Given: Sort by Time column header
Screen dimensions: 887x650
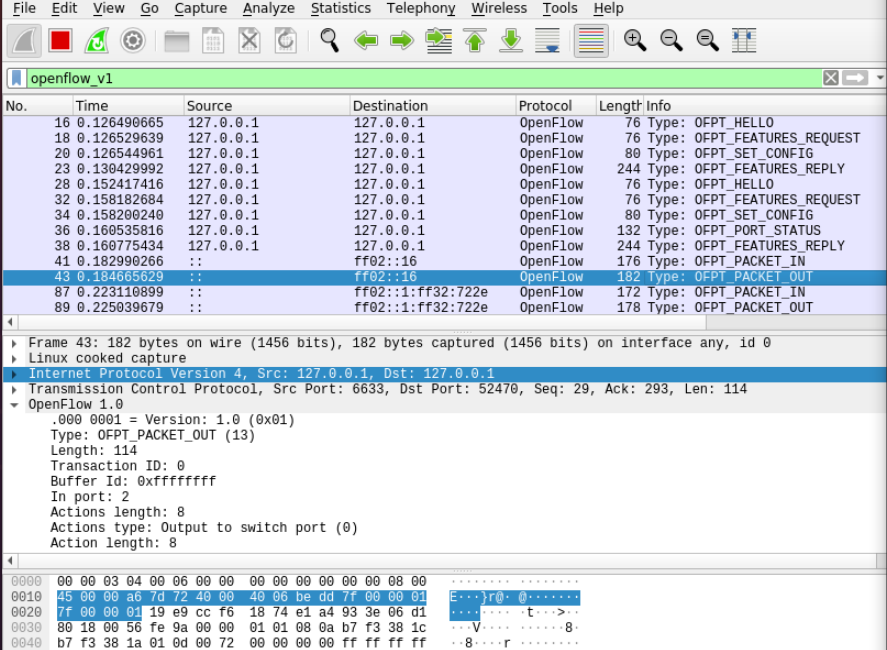Looking at the screenshot, I should (x=128, y=106).
